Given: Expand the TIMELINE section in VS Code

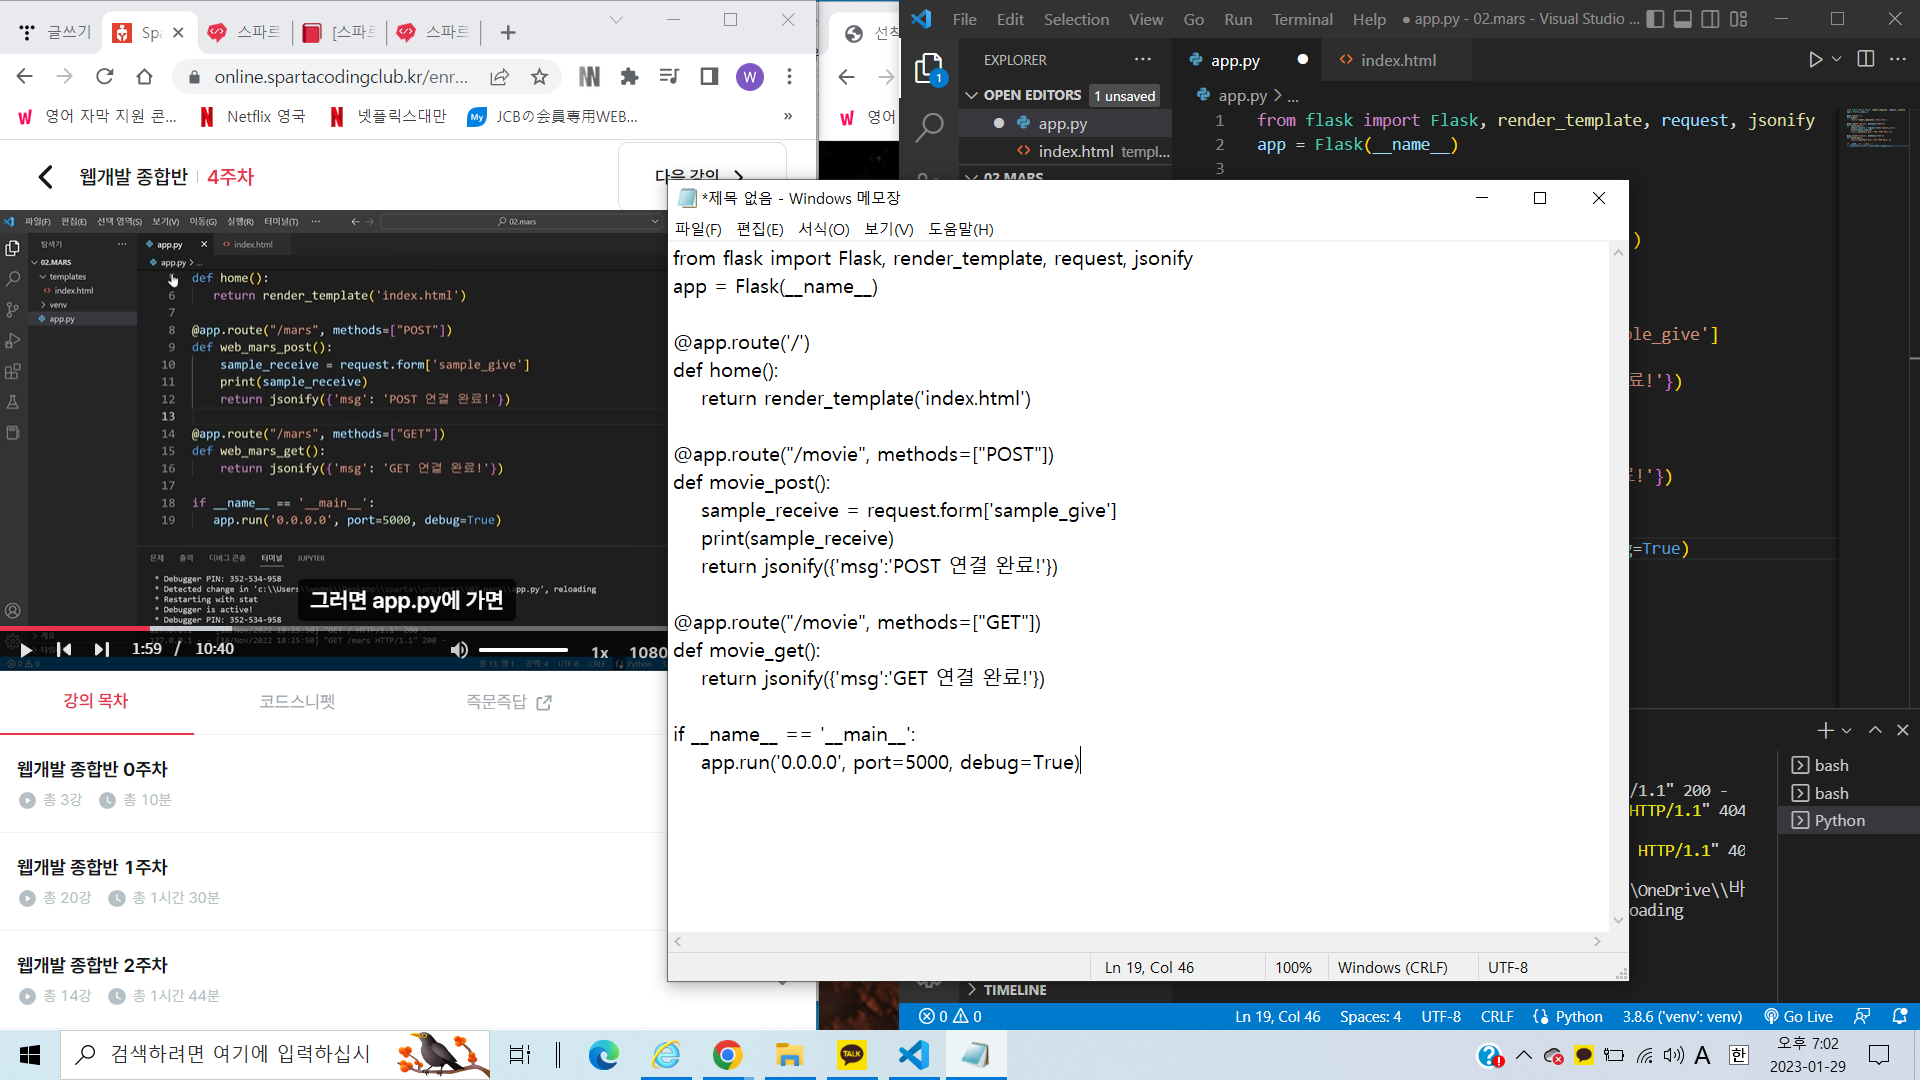Looking at the screenshot, I should coord(1006,990).
